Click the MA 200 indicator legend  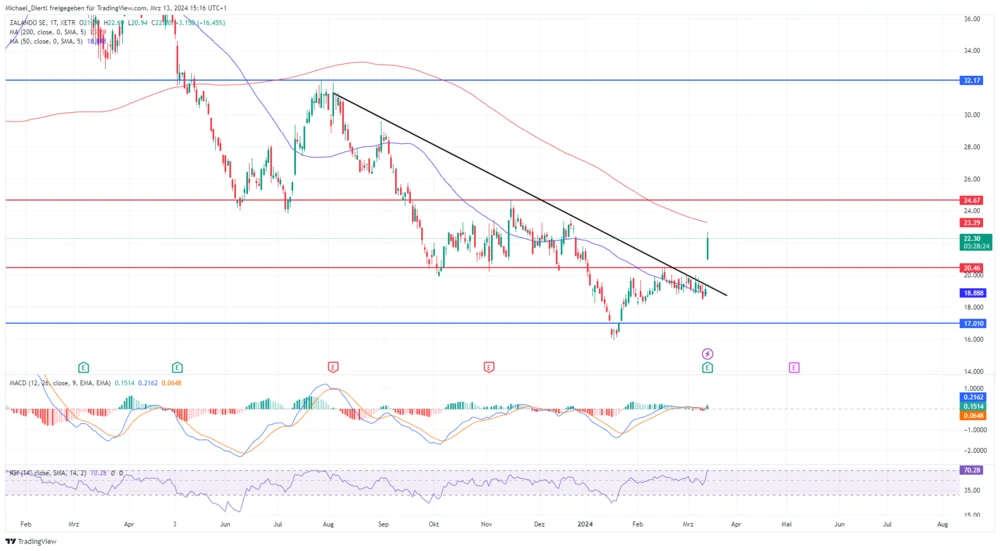45,32
